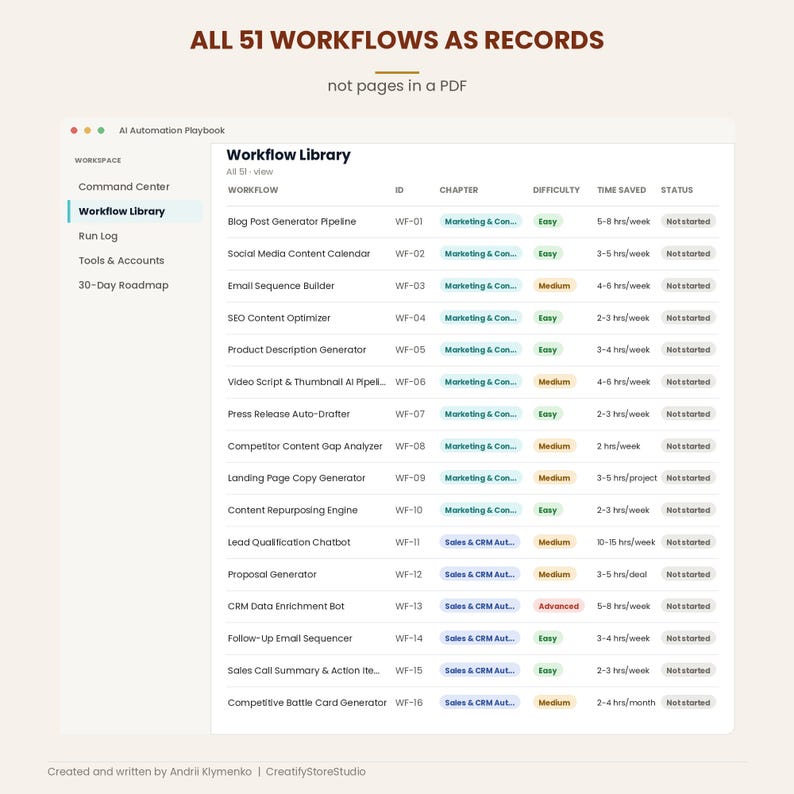Open the 30-Day Roadmap page

pos(123,285)
